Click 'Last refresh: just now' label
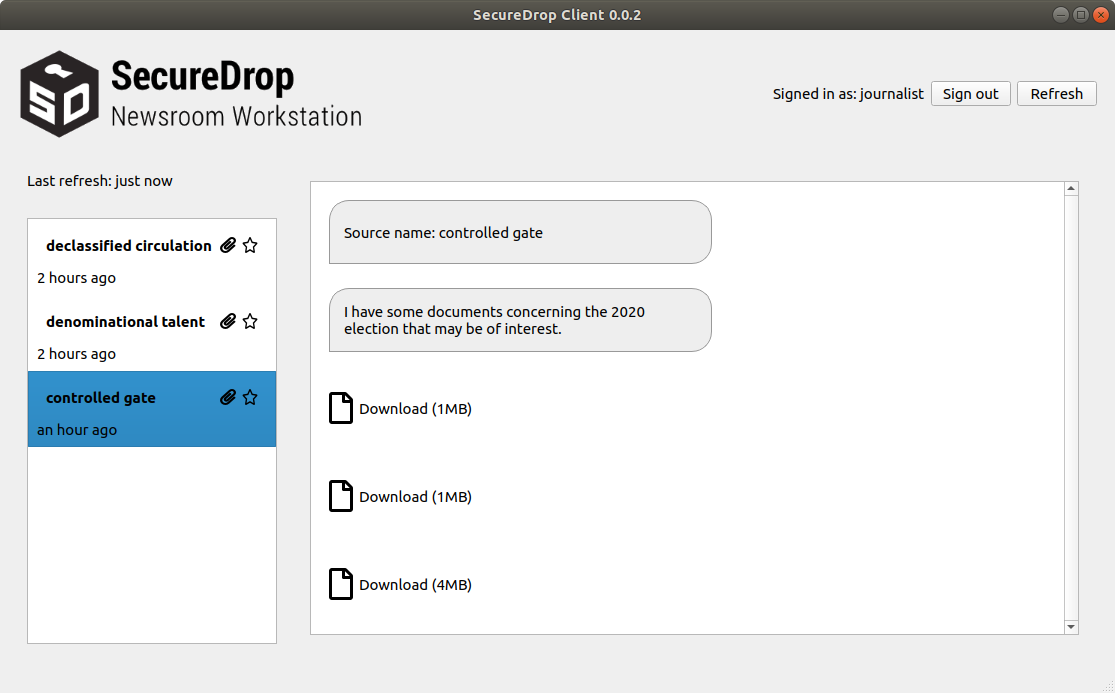 pos(100,181)
